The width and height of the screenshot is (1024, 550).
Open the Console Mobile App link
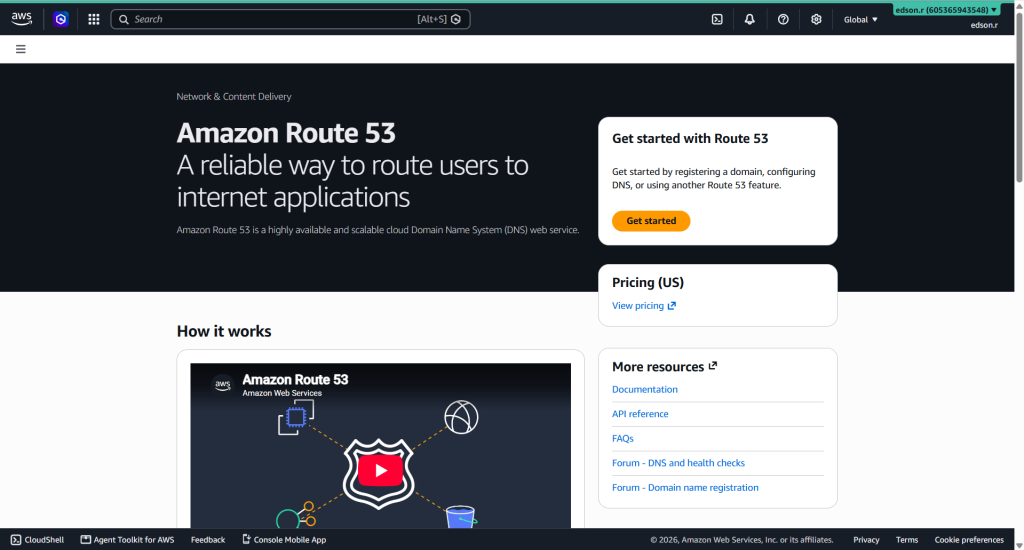click(284, 540)
